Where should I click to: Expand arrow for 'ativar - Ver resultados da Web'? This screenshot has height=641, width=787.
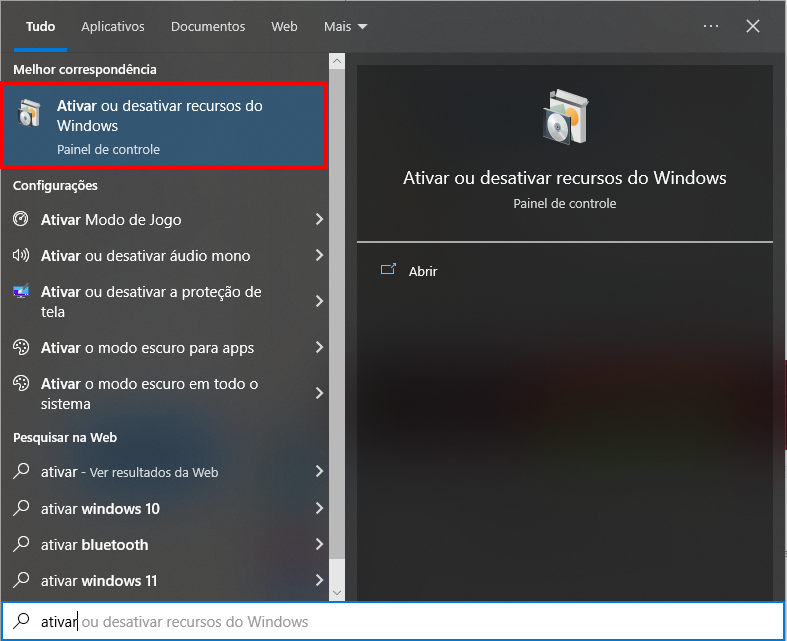point(319,471)
